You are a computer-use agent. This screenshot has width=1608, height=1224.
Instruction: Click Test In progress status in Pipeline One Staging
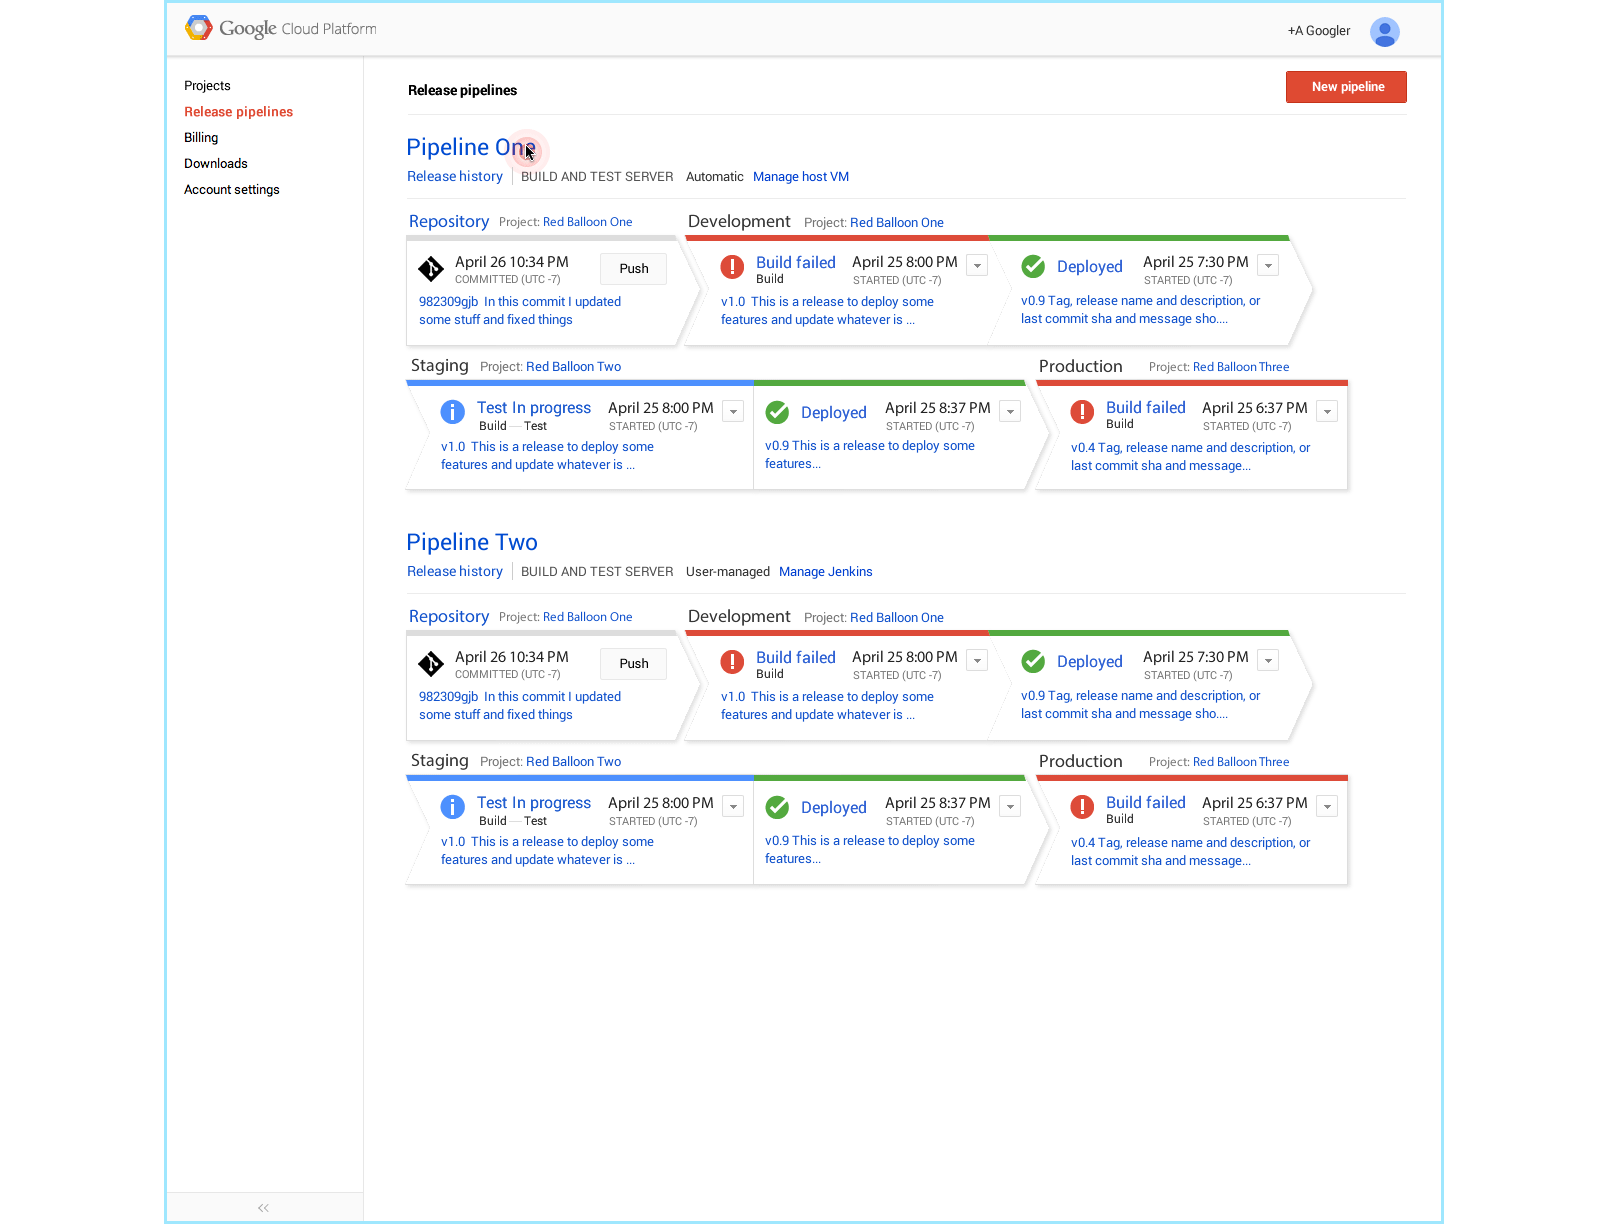[534, 408]
